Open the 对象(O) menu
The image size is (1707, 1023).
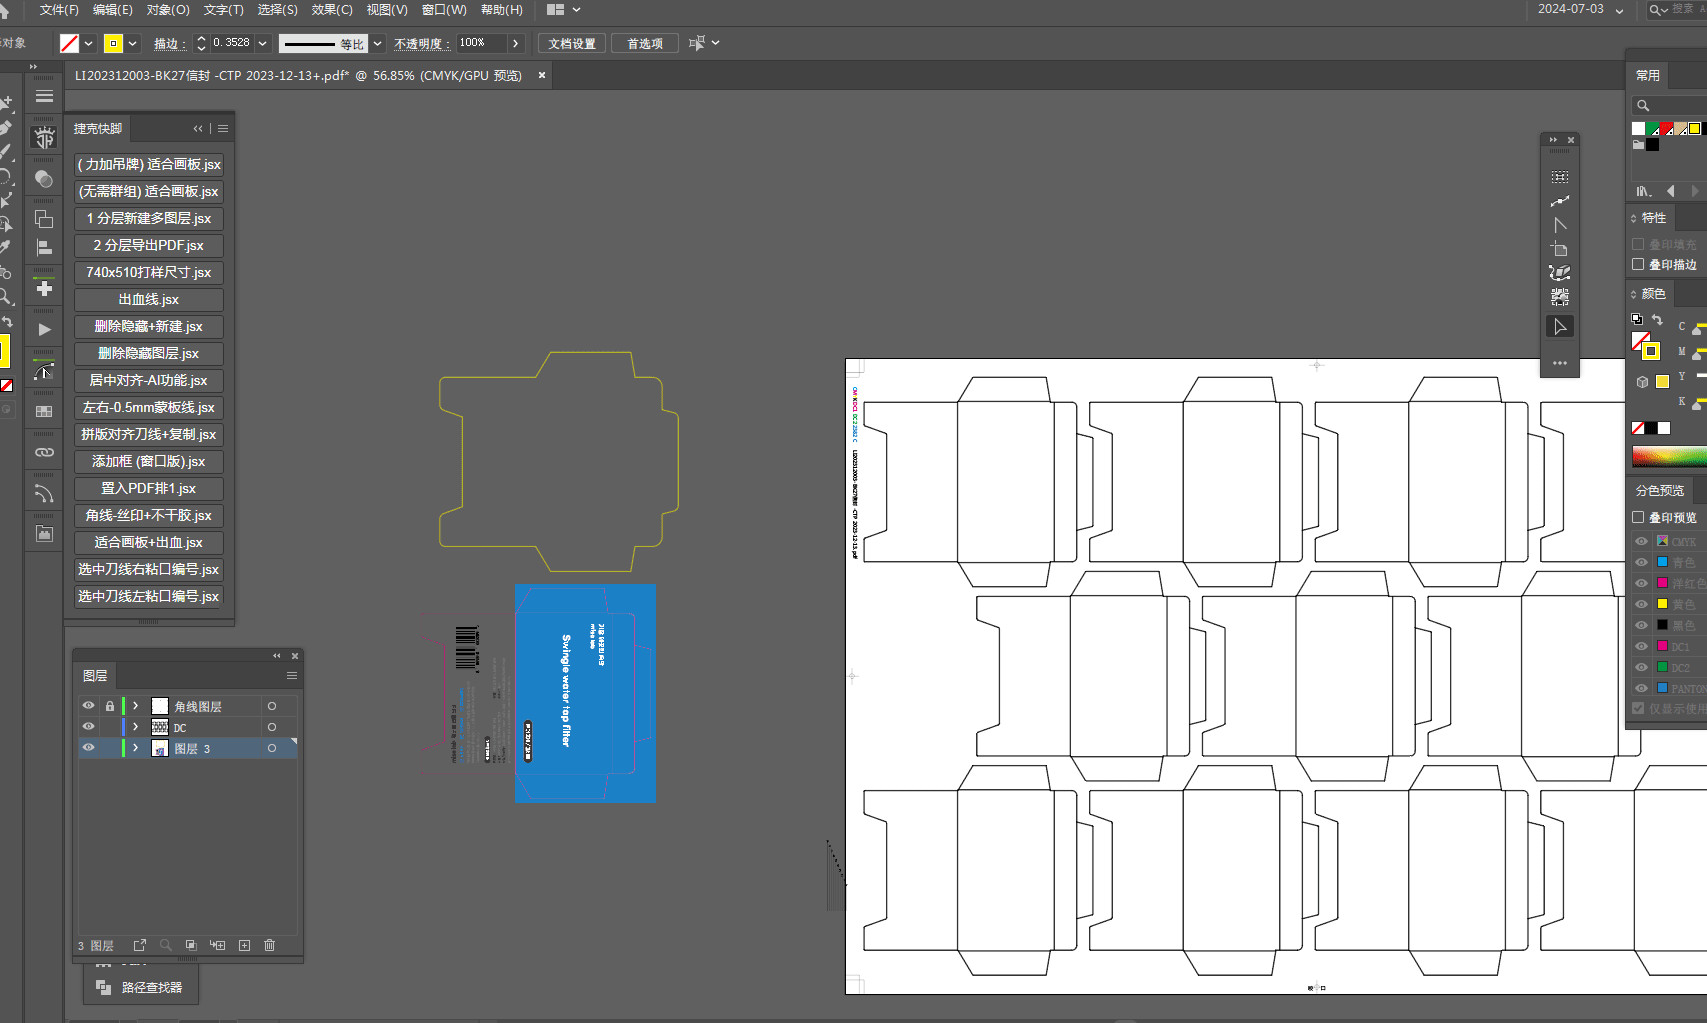168,10
